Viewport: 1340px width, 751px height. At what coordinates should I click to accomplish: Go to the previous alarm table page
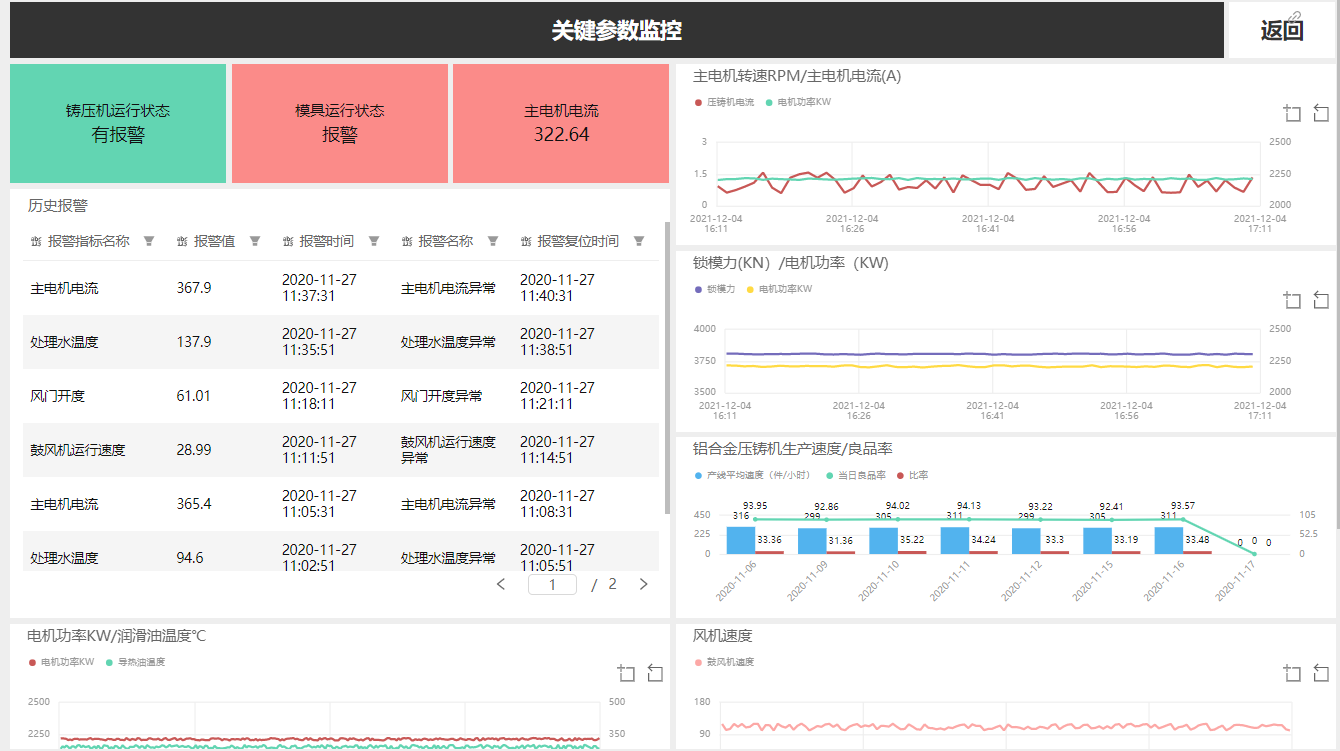pyautogui.click(x=501, y=584)
